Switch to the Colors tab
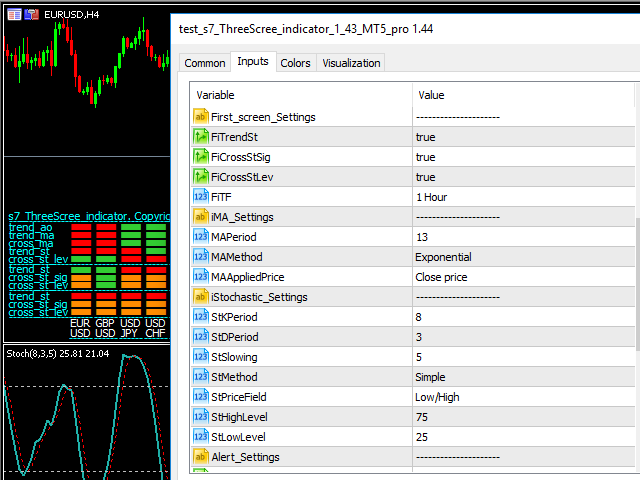The height and width of the screenshot is (480, 640). tap(295, 63)
